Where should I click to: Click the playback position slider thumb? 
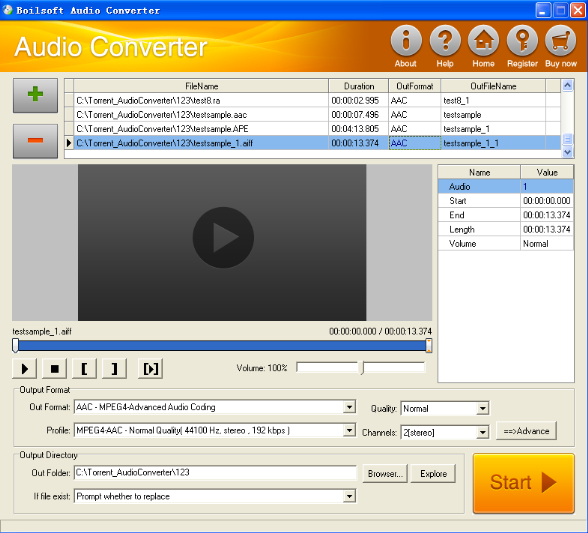click(x=15, y=345)
